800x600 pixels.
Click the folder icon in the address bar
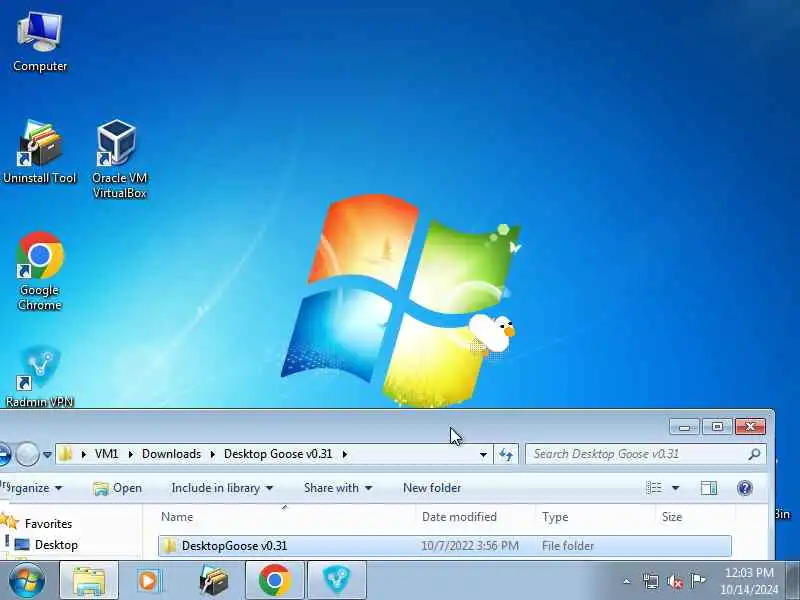coord(65,454)
